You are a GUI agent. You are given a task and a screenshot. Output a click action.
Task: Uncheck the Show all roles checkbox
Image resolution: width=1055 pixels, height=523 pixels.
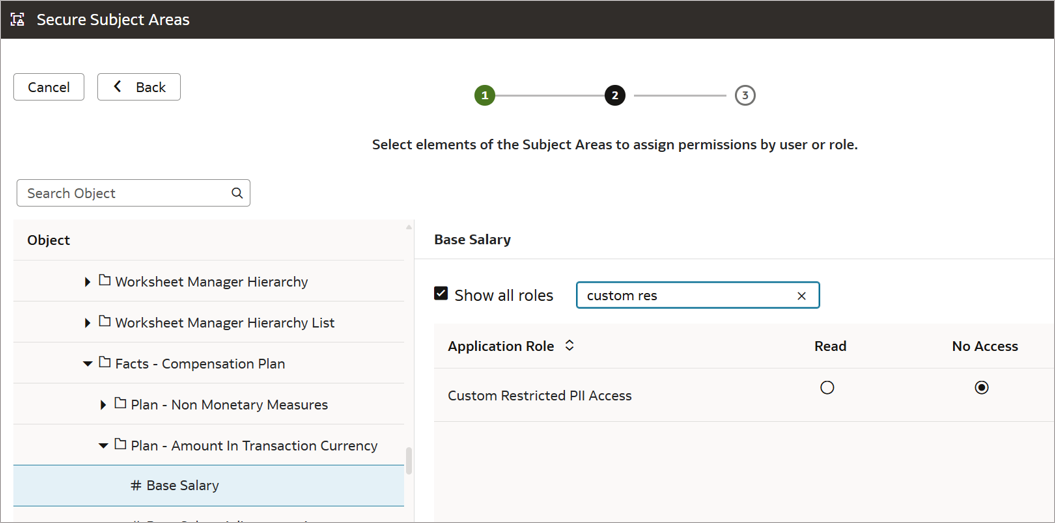441,294
